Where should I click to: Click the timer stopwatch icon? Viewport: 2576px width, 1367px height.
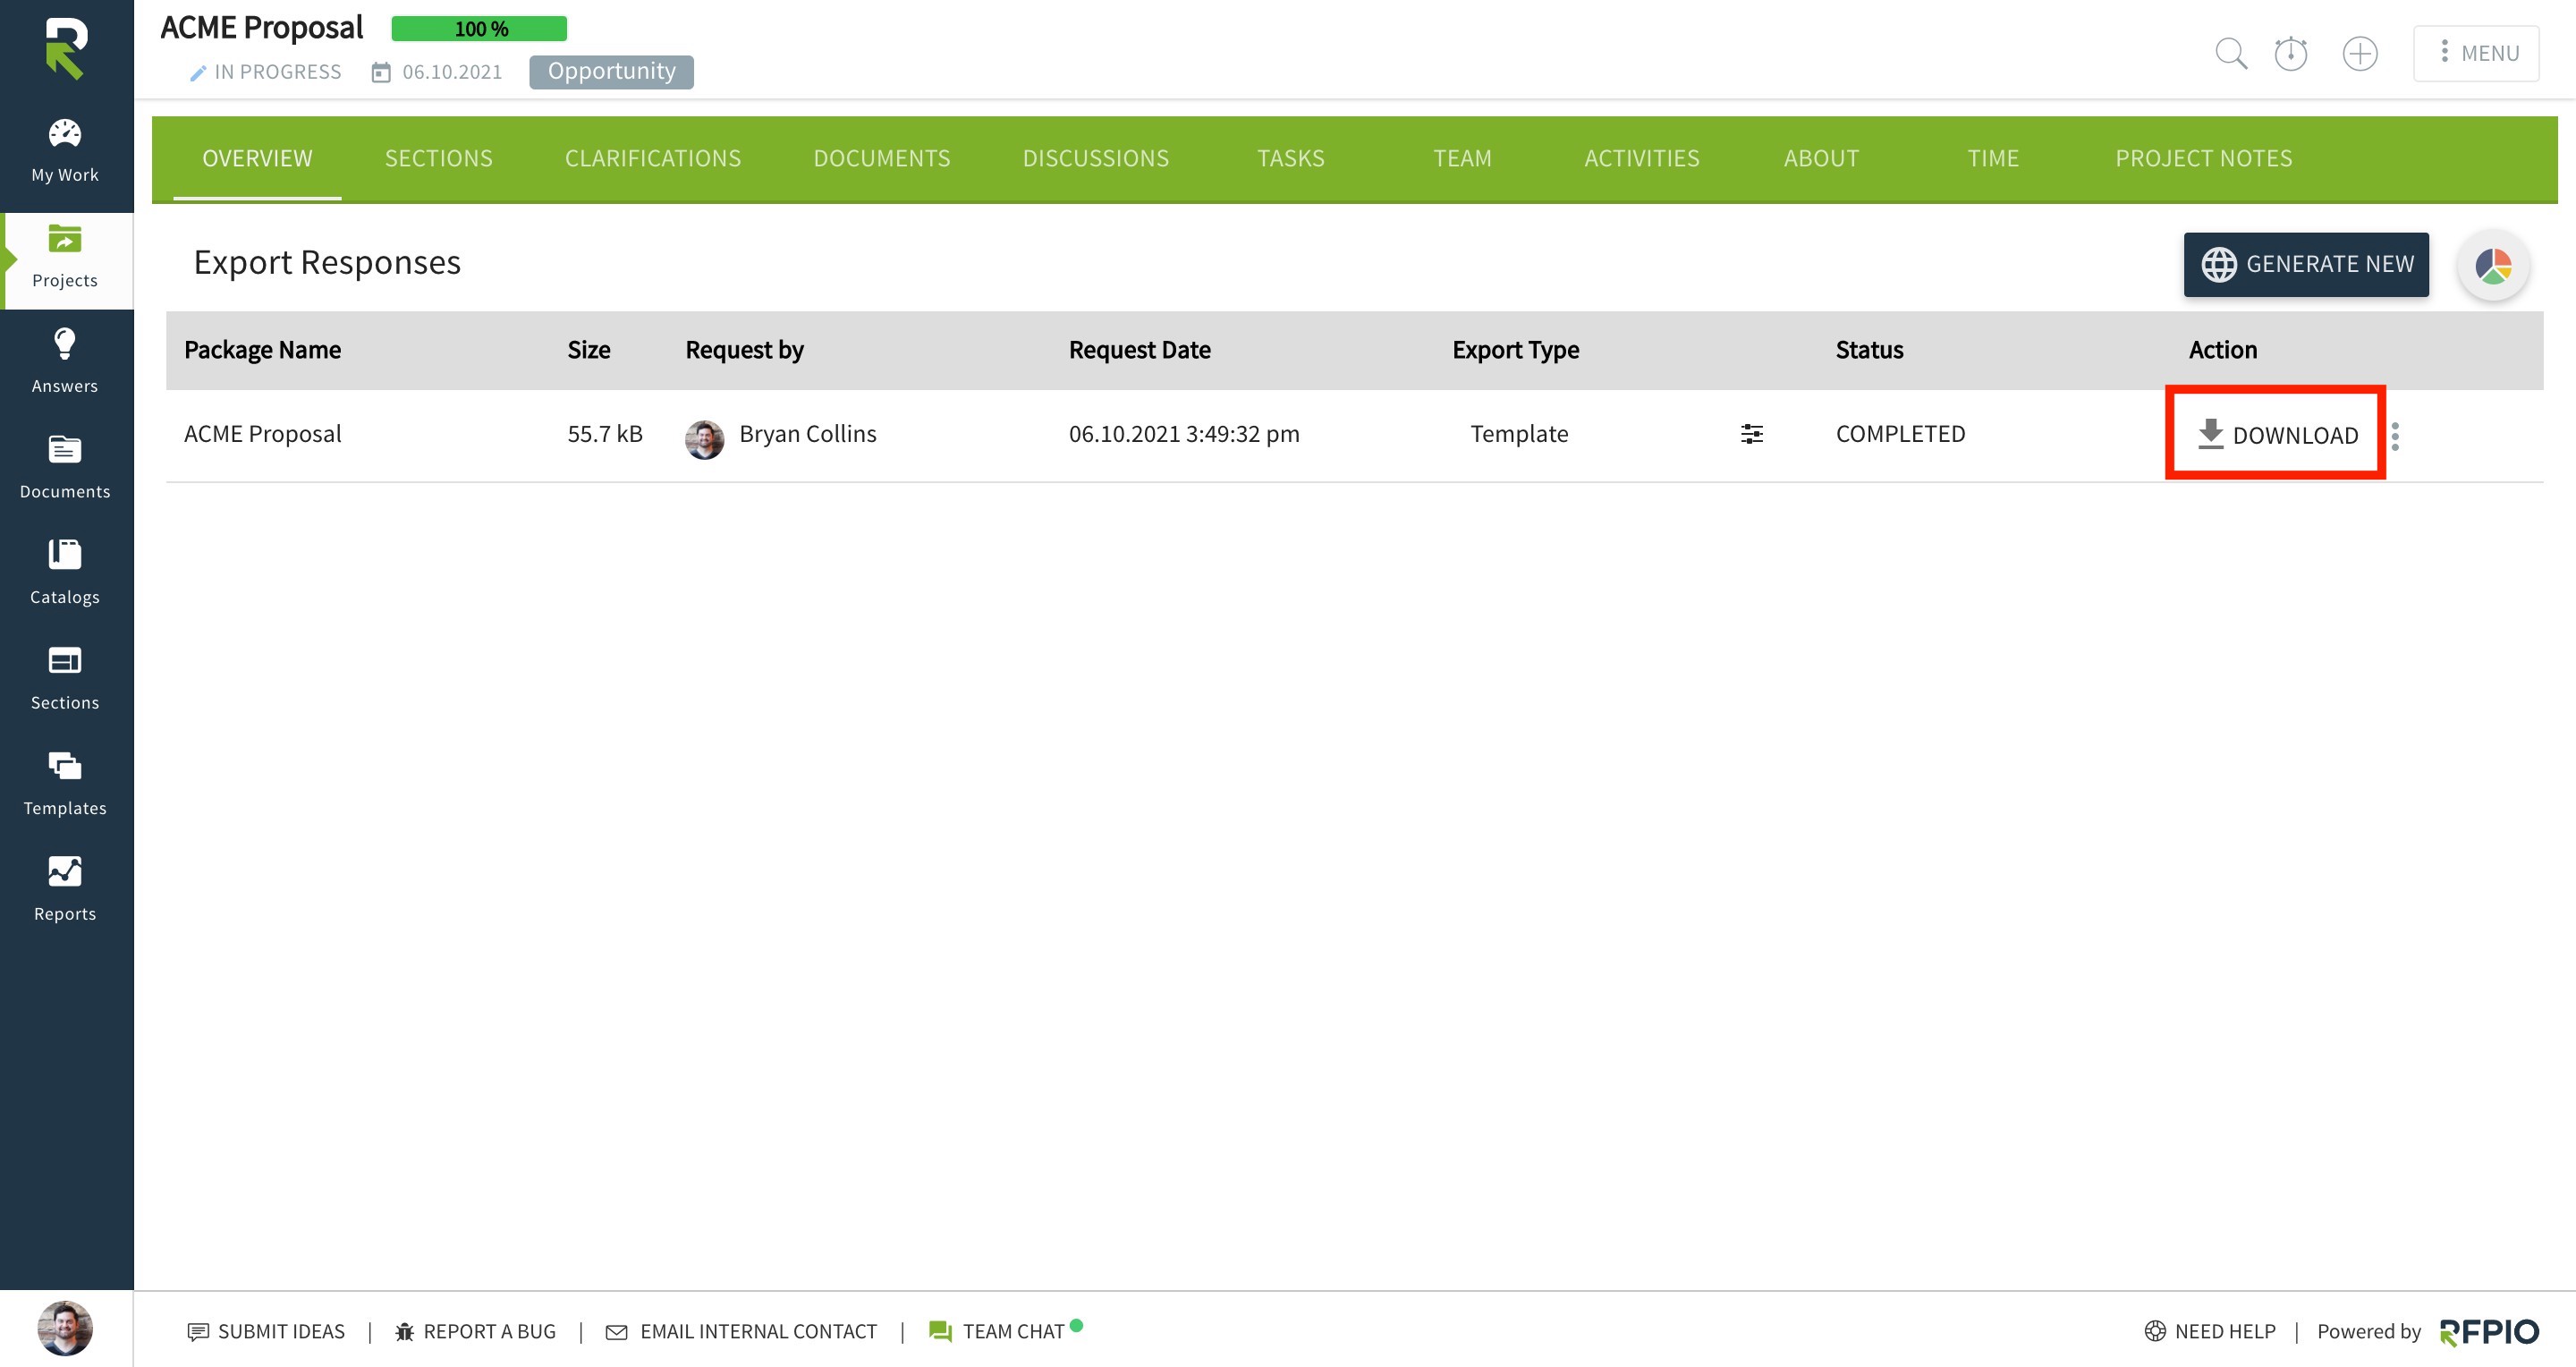tap(2291, 53)
